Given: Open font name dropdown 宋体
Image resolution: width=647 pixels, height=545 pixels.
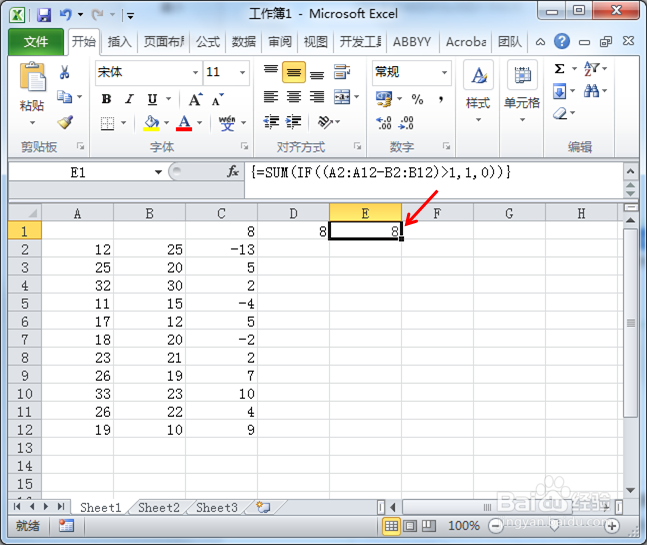Looking at the screenshot, I should [196, 72].
